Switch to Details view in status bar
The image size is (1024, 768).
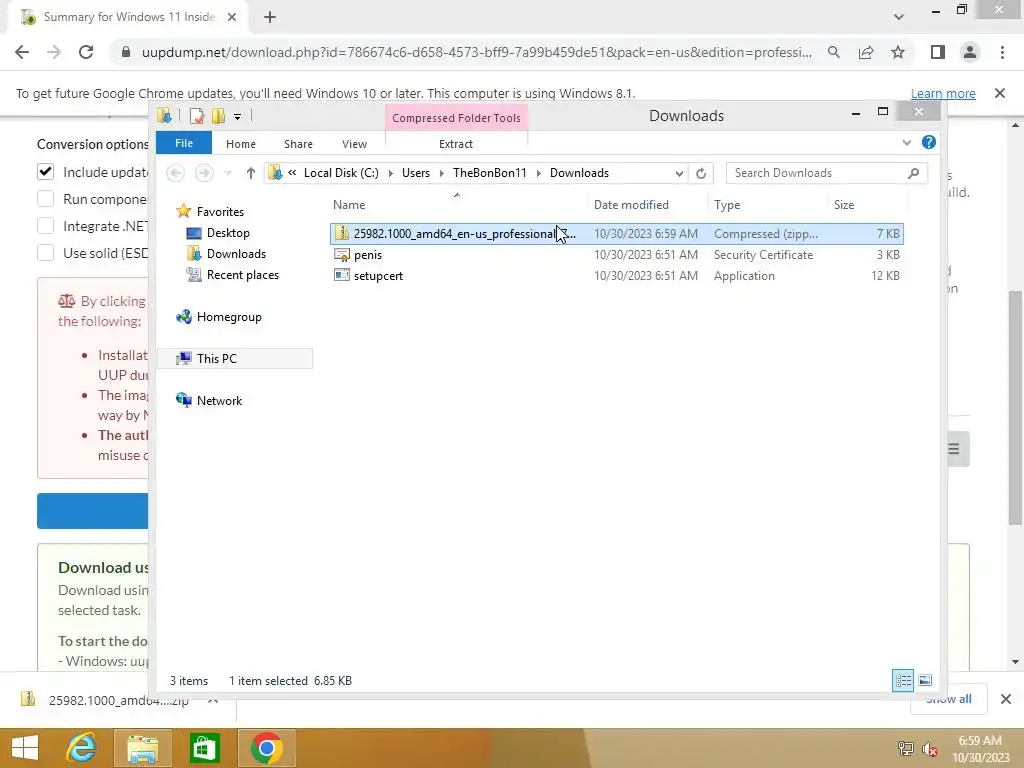[903, 680]
